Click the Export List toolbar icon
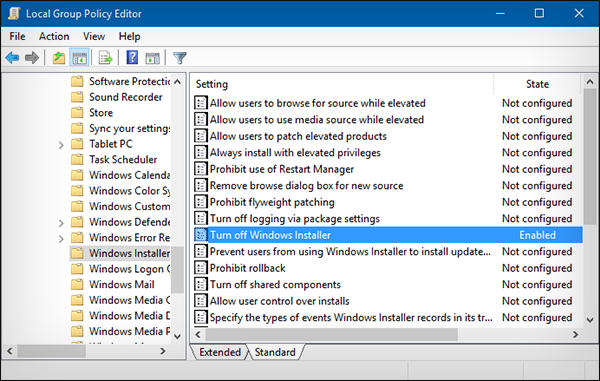Viewport: 600px width, 381px height. point(105,58)
